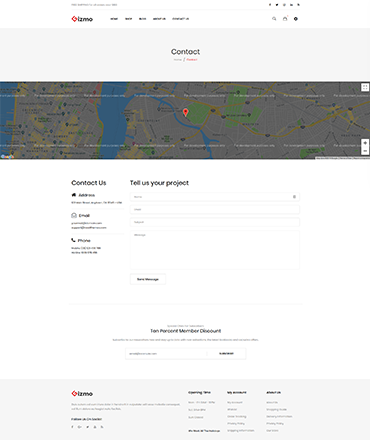Open the Shop menu item
Viewport: 370px width, 440px height.
point(128,19)
